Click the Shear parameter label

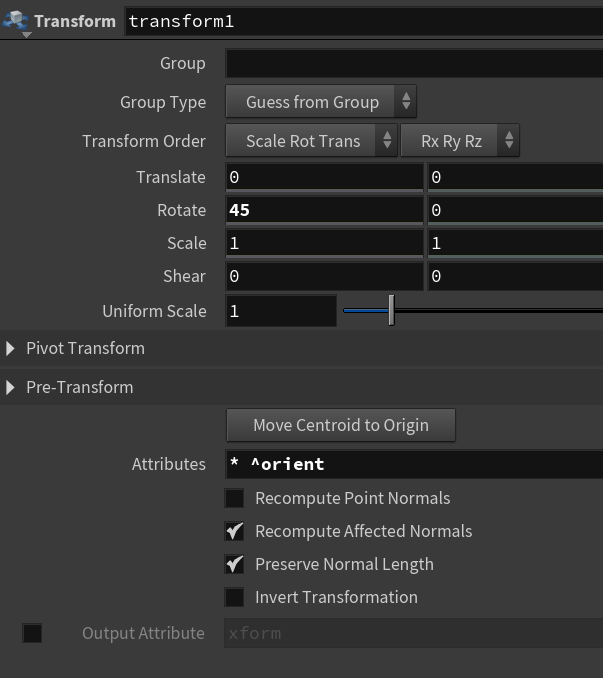pyautogui.click(x=185, y=276)
